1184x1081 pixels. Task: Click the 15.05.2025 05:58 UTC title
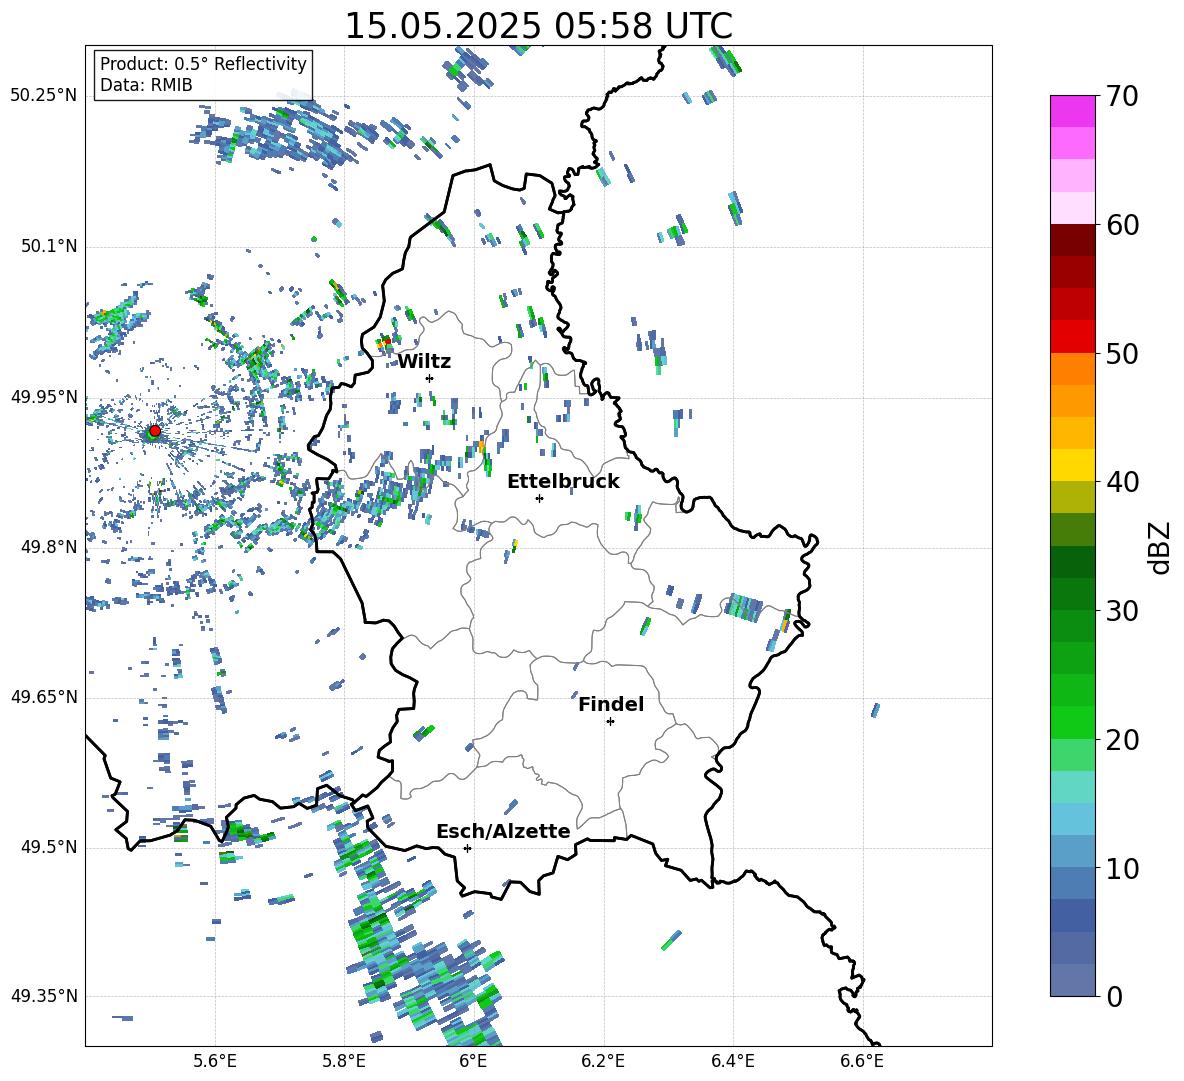pos(538,26)
